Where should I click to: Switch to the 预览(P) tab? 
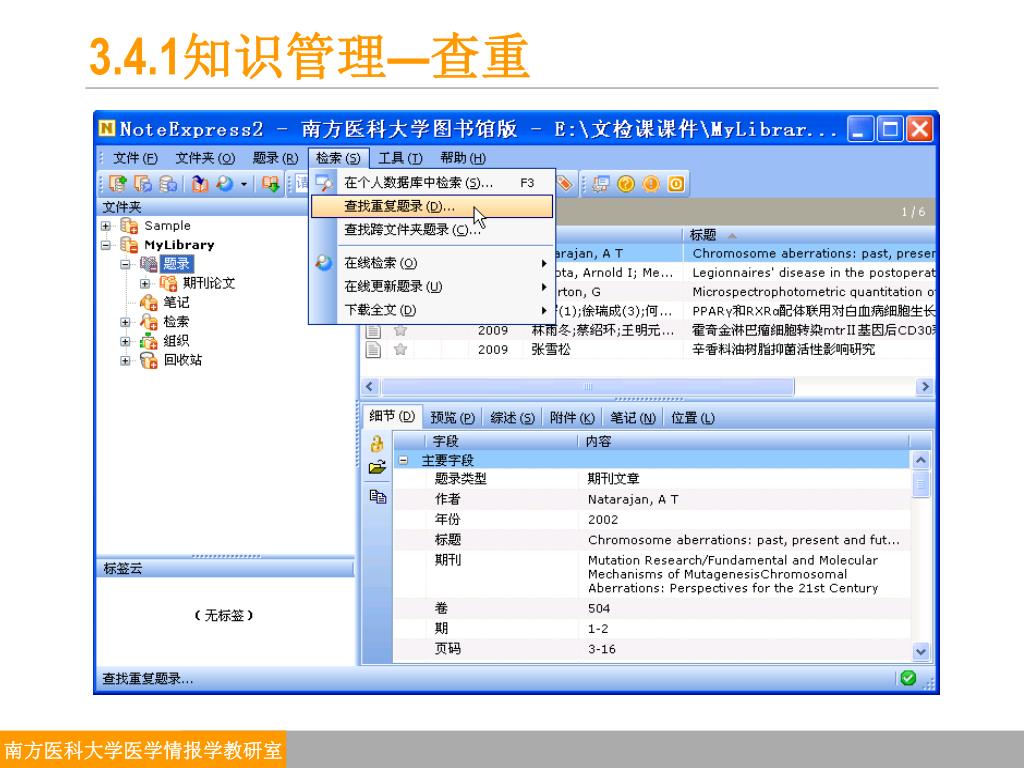click(453, 418)
